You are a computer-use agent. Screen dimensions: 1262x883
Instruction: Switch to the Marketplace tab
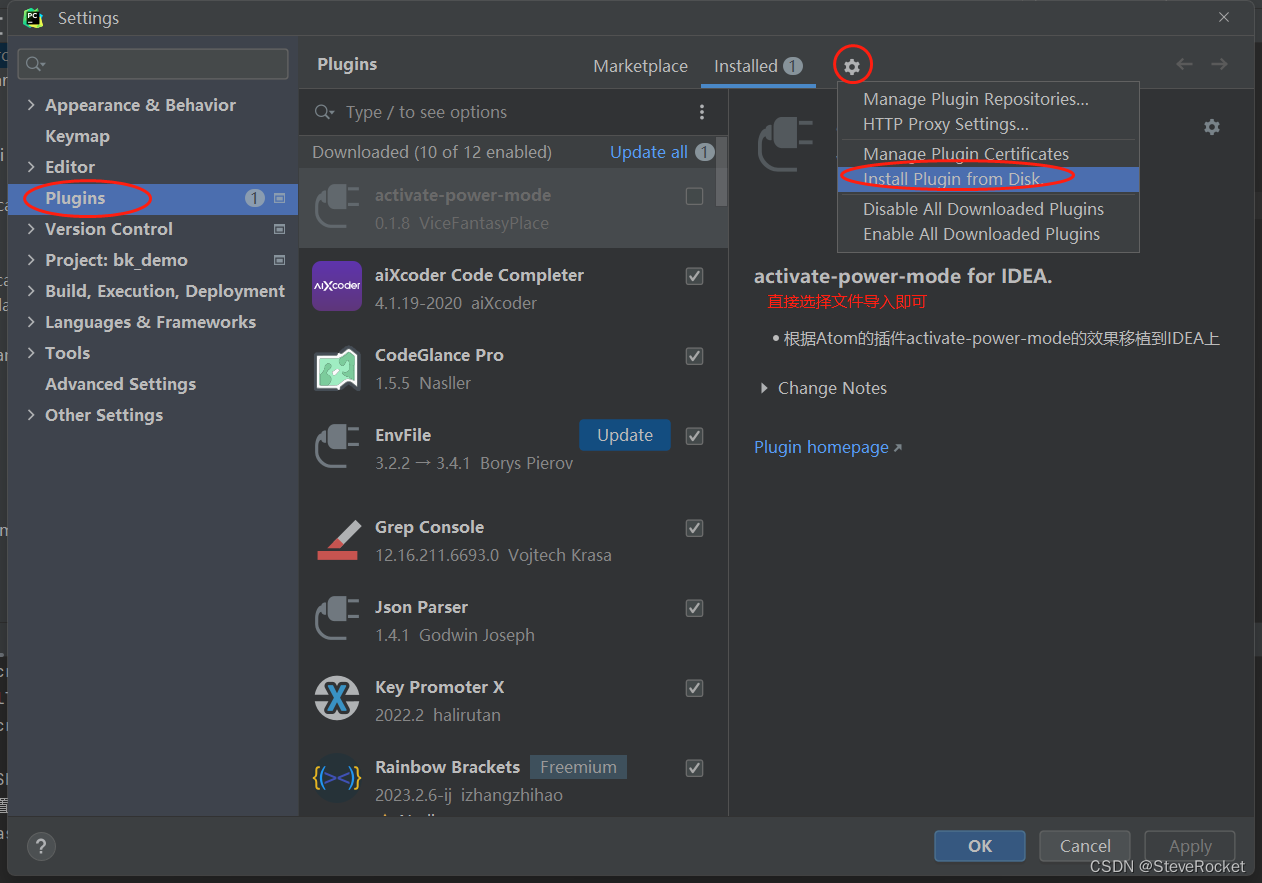[x=640, y=66]
